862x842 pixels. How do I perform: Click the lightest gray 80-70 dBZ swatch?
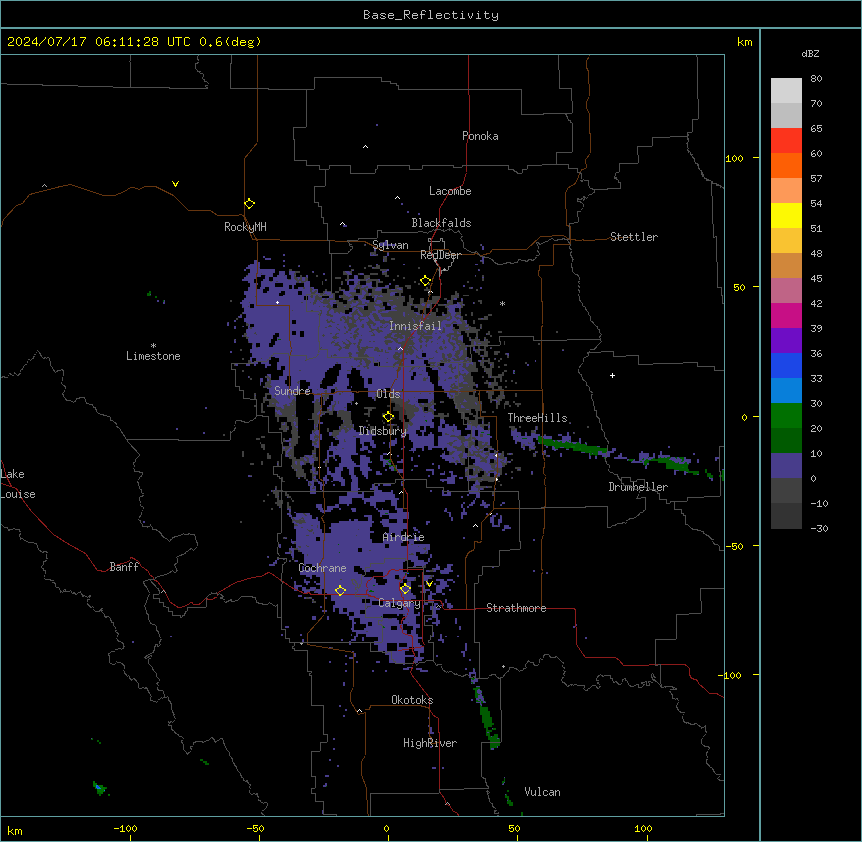[786, 91]
